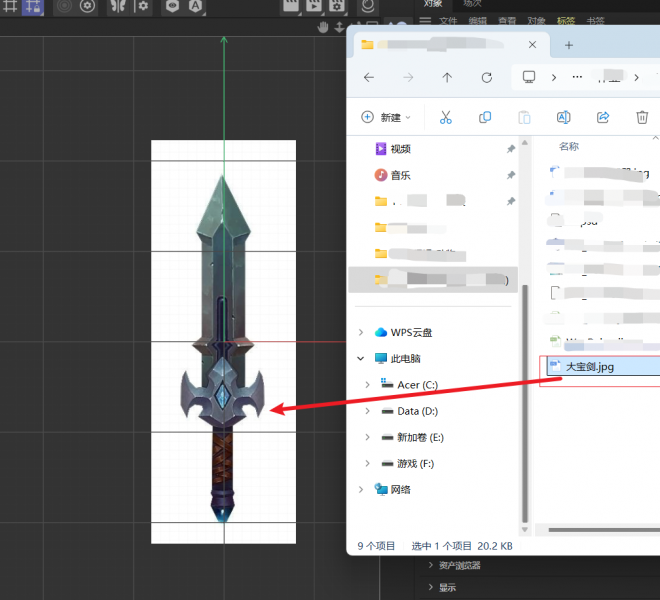Image resolution: width=660 pixels, height=600 pixels.
Task: Unpin 音乐 using its pin icon
Action: coord(511,175)
